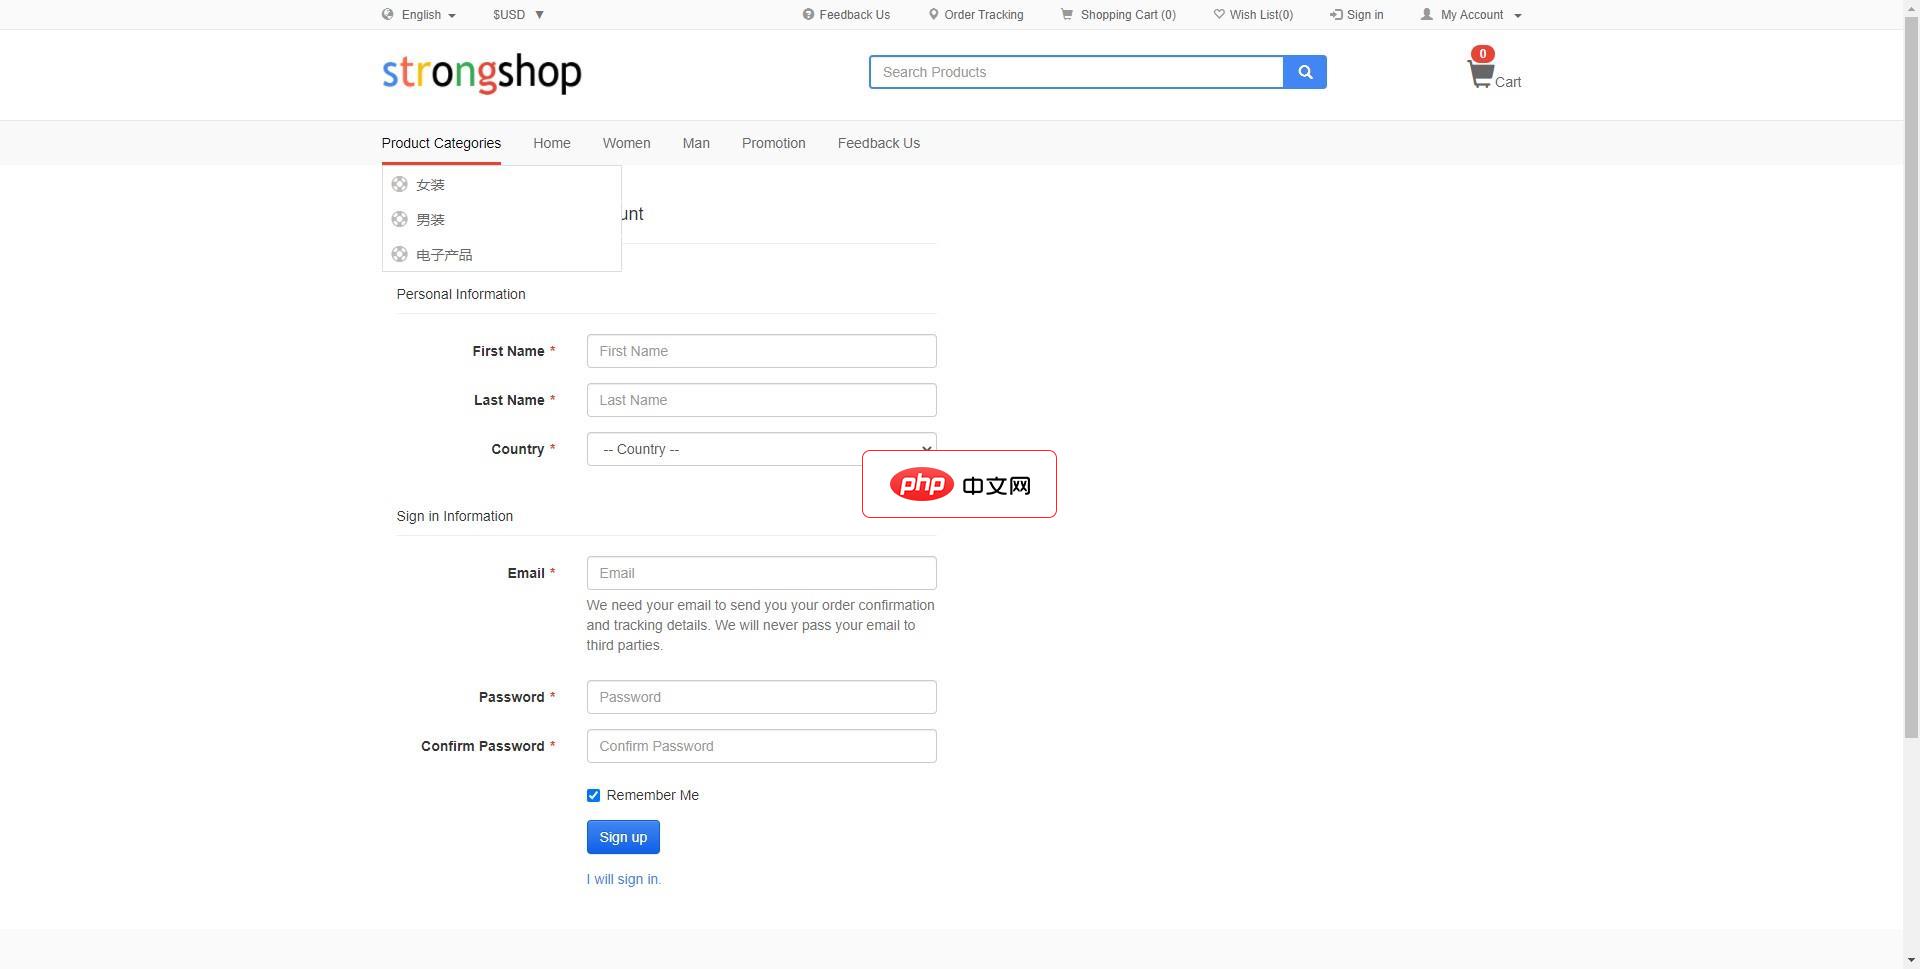The width and height of the screenshot is (1920, 969).
Task: Open the Product Categories menu
Action: [441, 143]
